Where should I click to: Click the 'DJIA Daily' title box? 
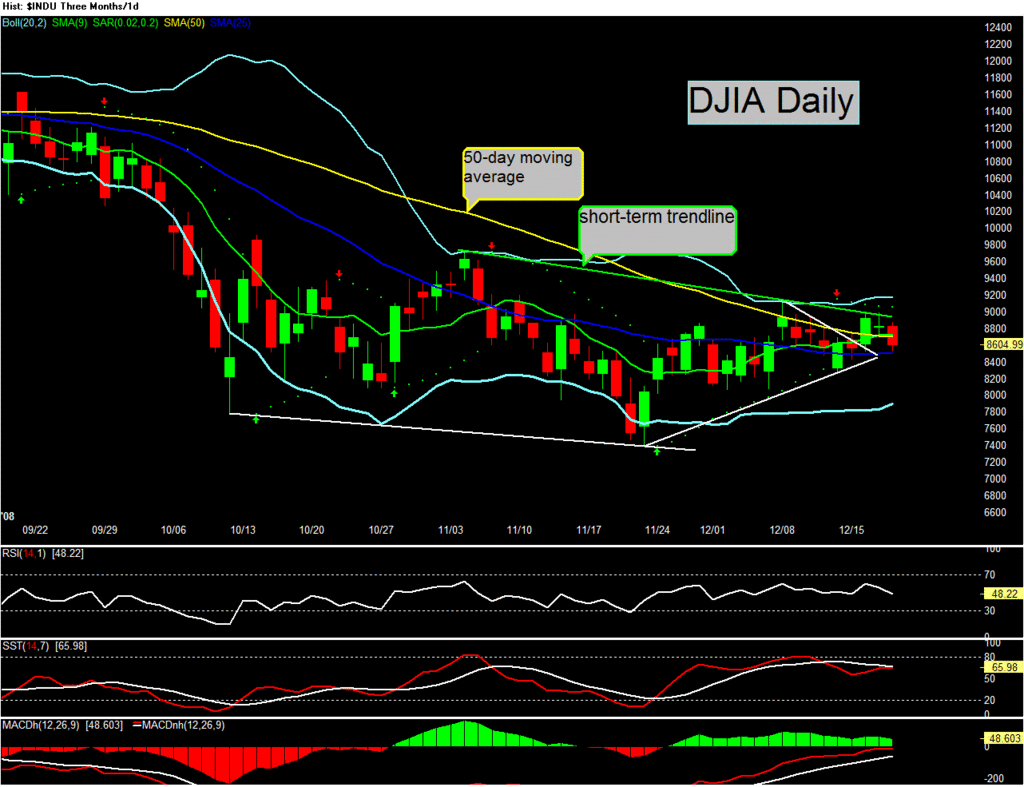pos(773,103)
